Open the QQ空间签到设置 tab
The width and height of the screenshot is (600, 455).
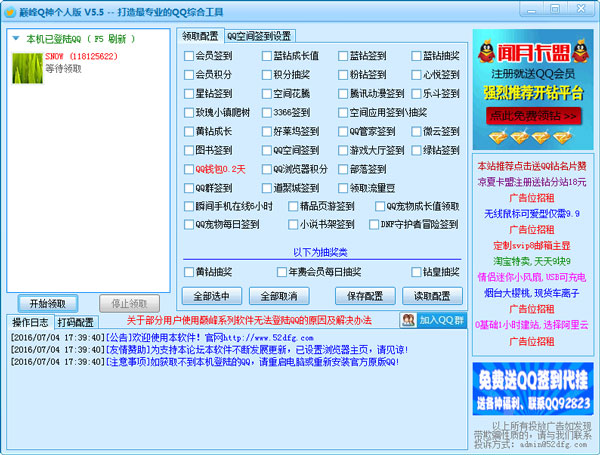coord(259,36)
